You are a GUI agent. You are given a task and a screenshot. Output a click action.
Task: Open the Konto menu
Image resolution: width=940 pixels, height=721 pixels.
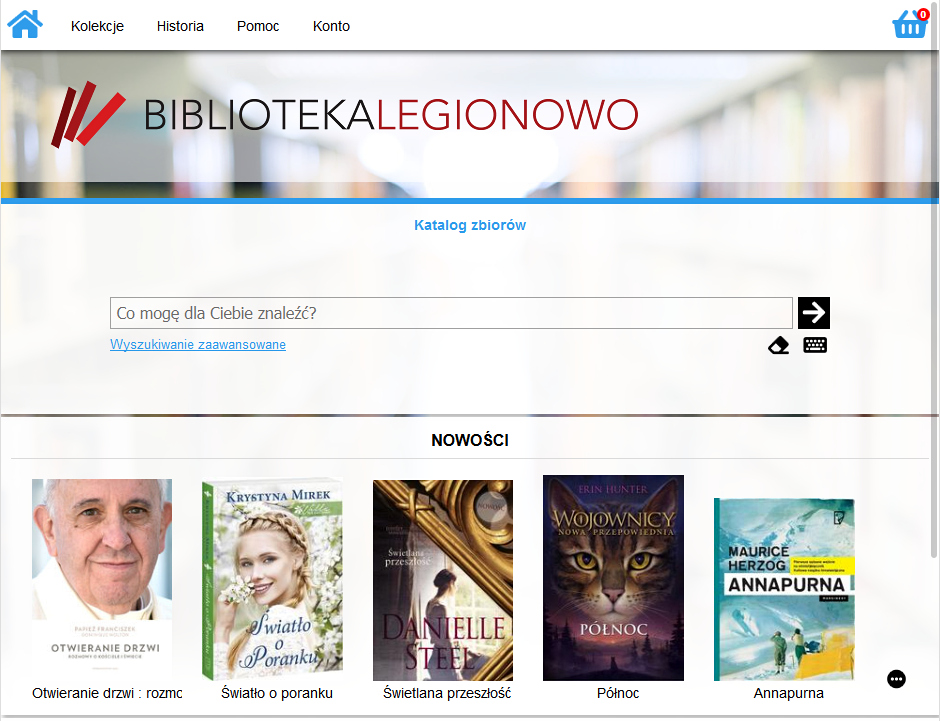click(x=331, y=26)
